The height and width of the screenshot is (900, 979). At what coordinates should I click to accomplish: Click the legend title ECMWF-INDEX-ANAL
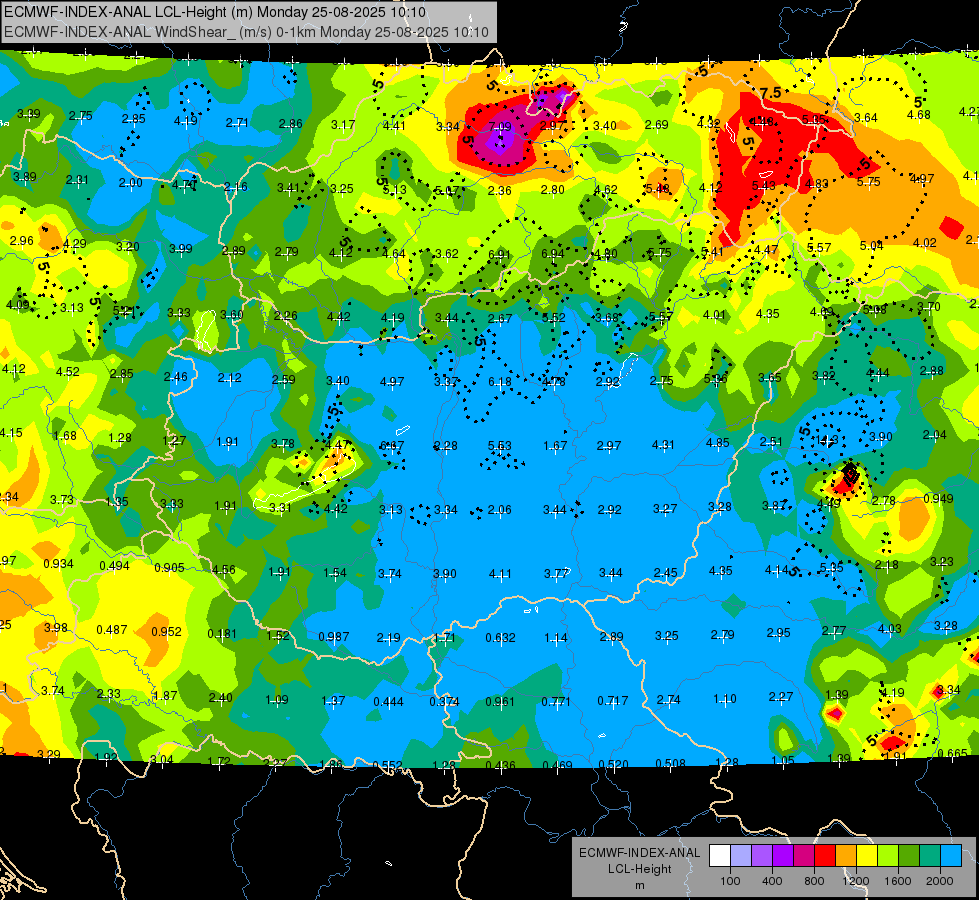[x=640, y=853]
